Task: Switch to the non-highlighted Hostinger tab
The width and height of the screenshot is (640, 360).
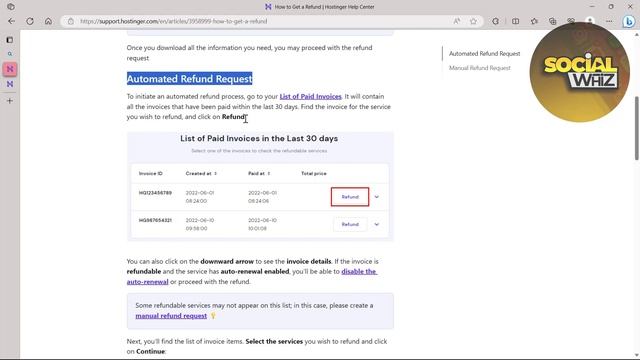Action: click(10, 84)
